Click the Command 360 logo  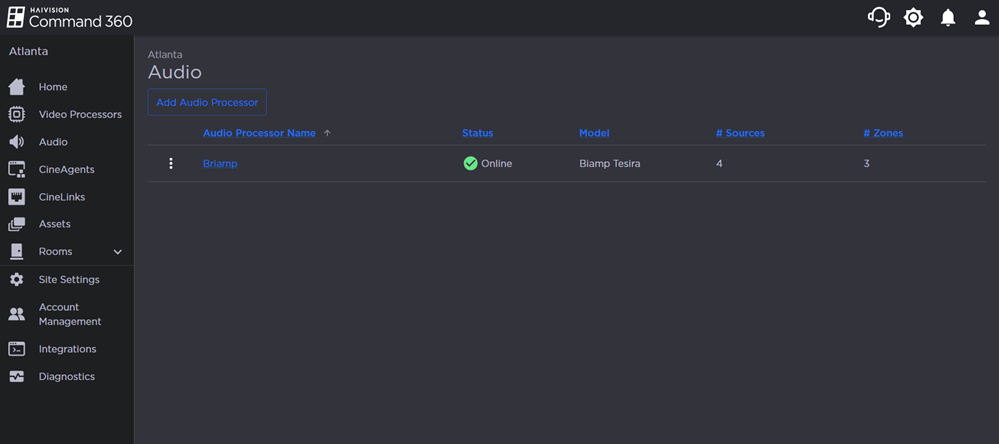point(70,18)
